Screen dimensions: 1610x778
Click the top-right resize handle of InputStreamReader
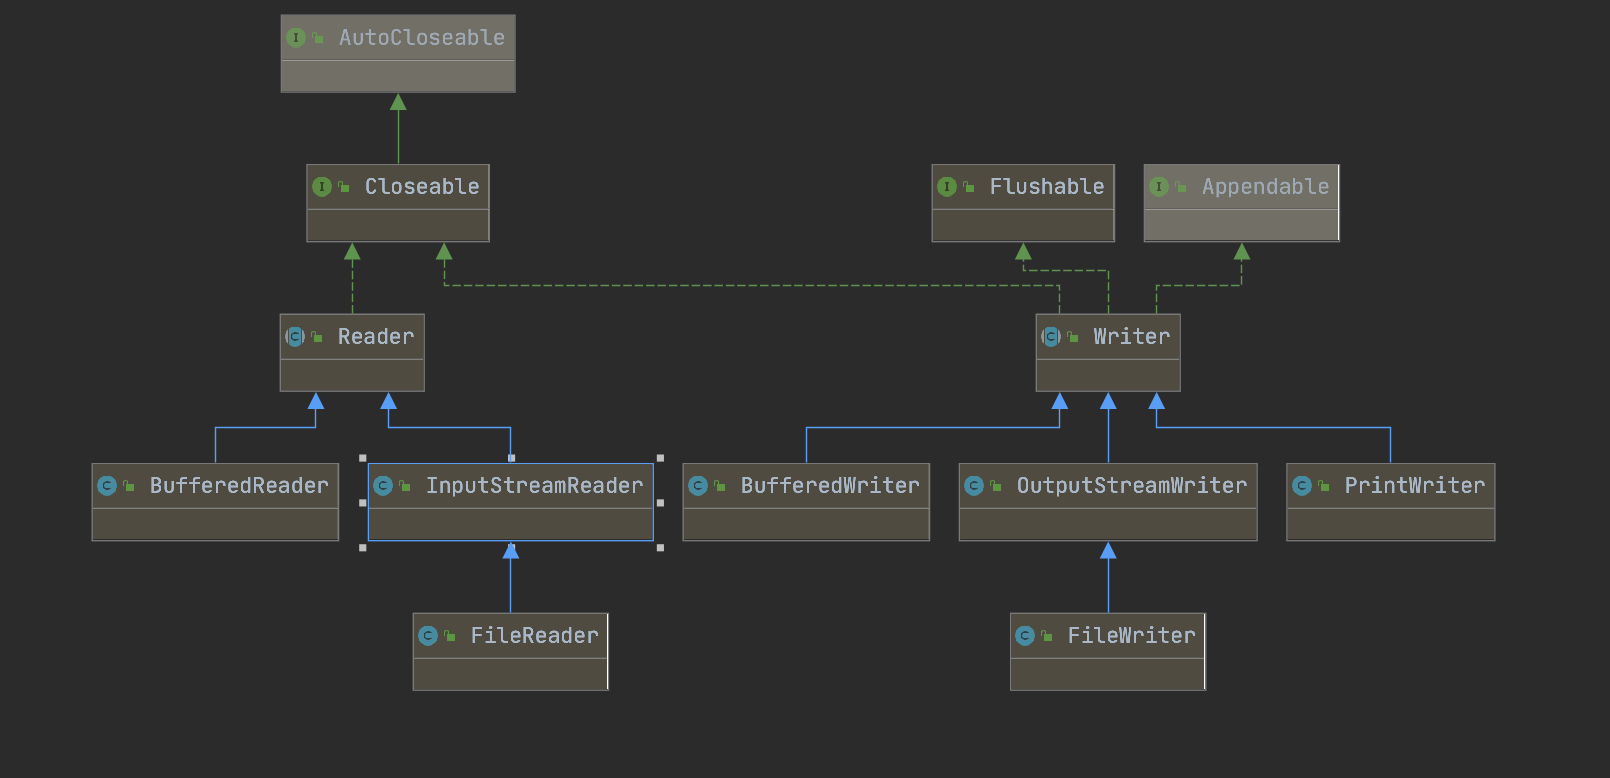pos(660,458)
